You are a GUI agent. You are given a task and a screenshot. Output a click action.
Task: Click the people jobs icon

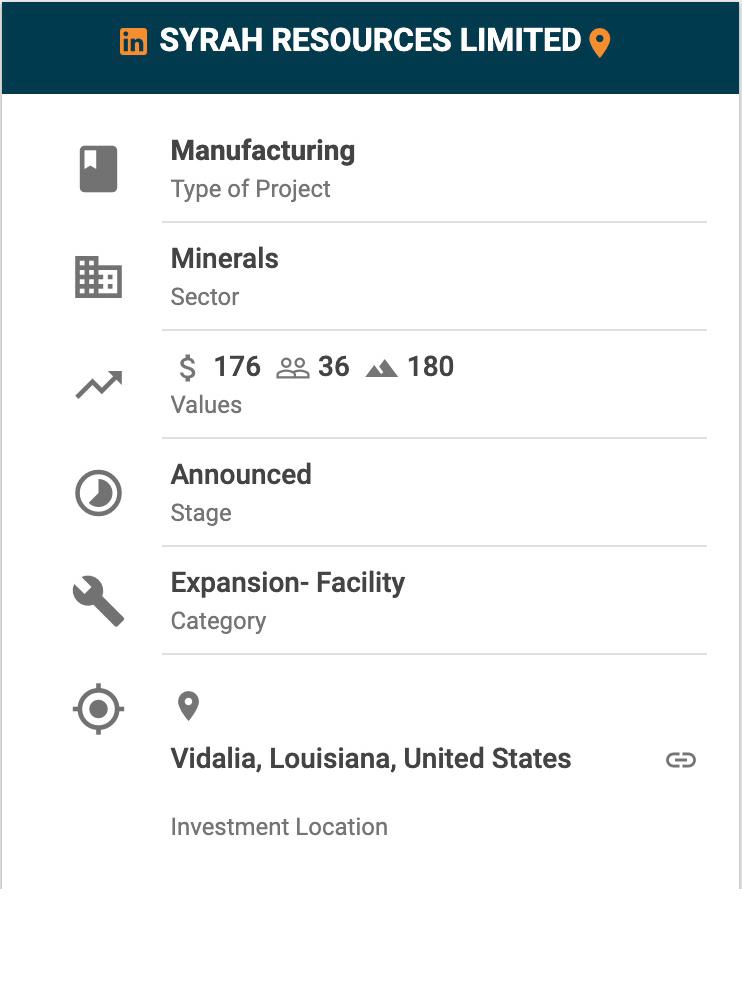[293, 368]
